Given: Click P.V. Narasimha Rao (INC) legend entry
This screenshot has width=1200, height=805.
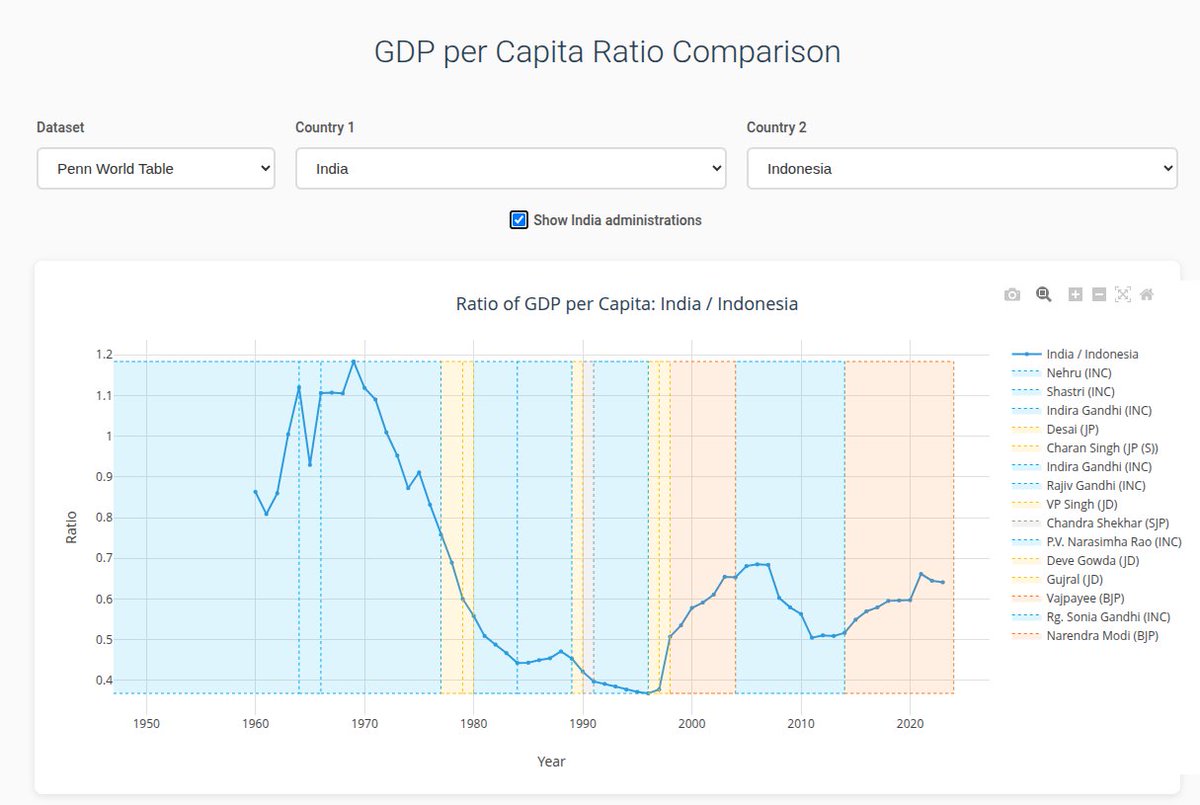Looking at the screenshot, I should [1113, 542].
